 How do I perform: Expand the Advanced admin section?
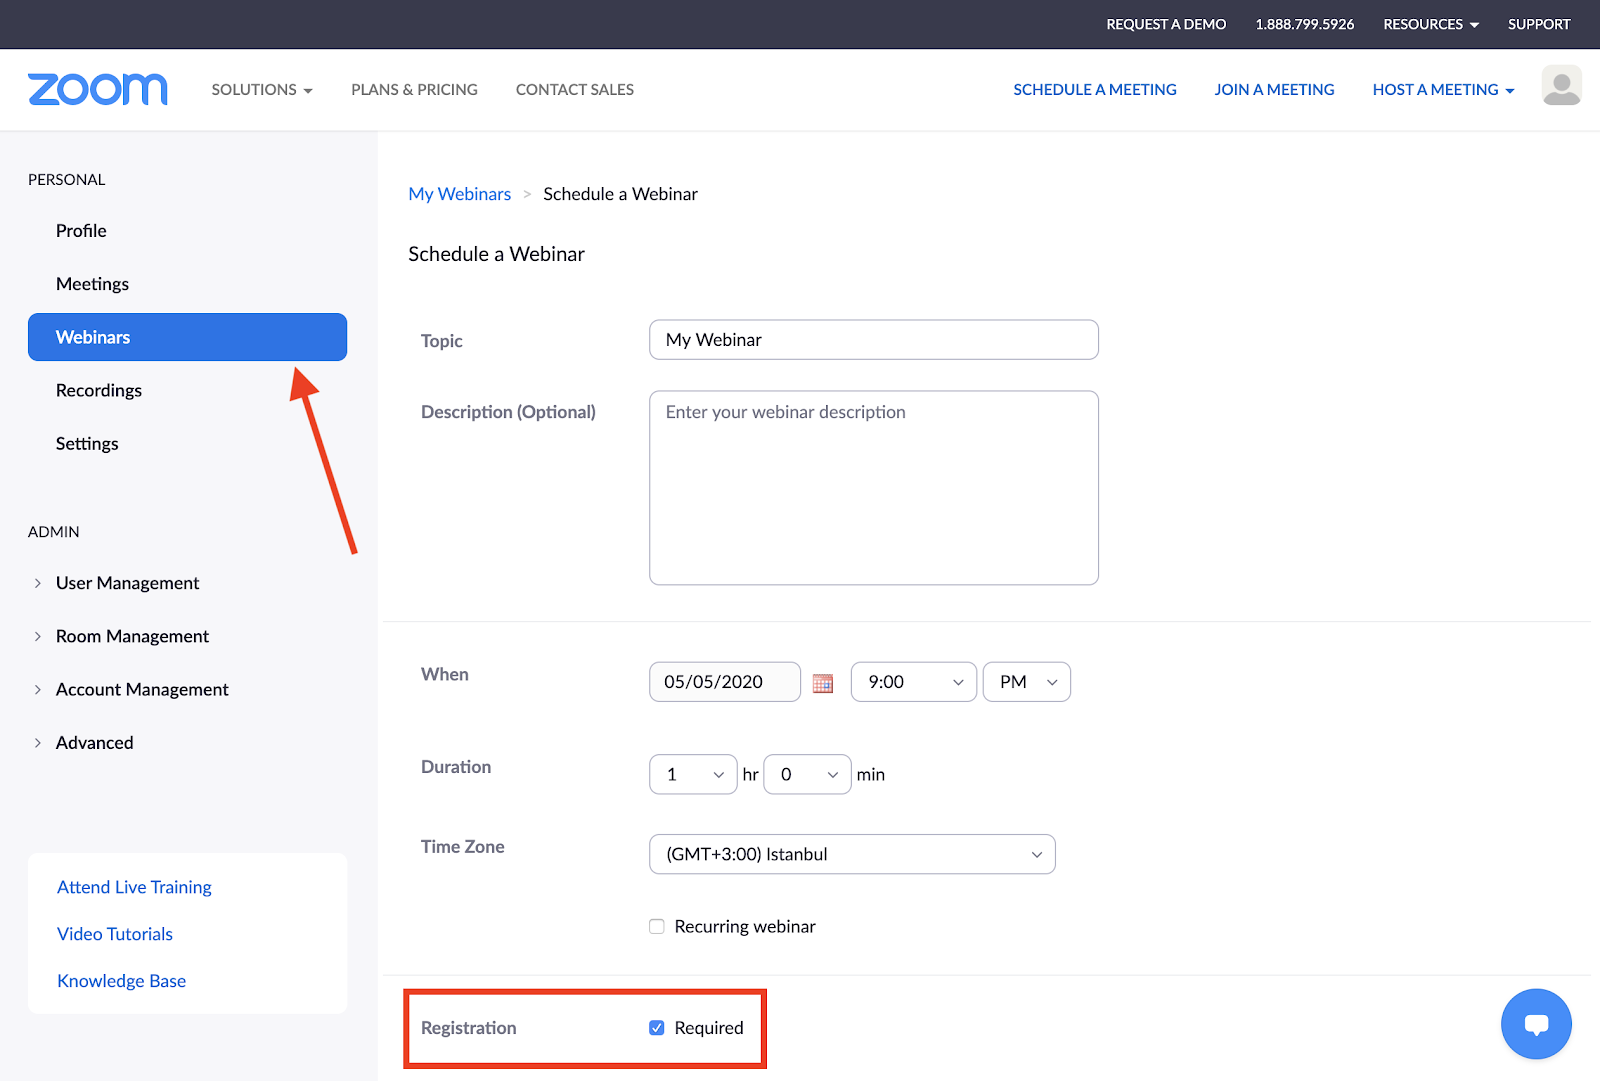pyautogui.click(x=94, y=743)
